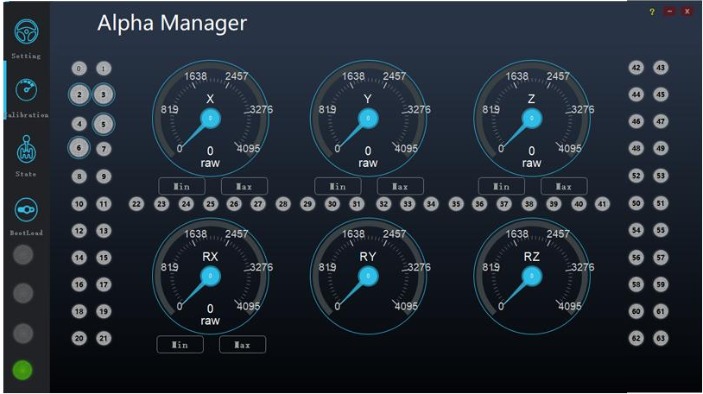This screenshot has width=703, height=394.
Task: Click button indicator 62
Action: pyautogui.click(x=636, y=338)
